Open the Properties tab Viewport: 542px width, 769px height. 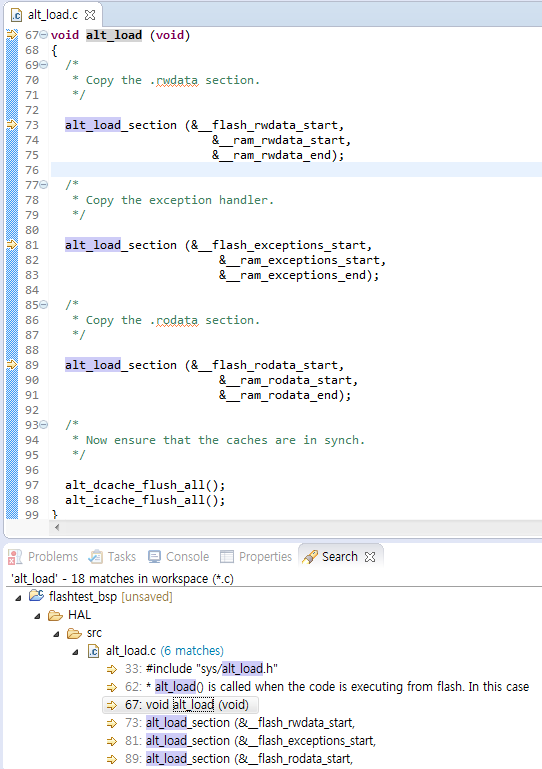click(256, 557)
